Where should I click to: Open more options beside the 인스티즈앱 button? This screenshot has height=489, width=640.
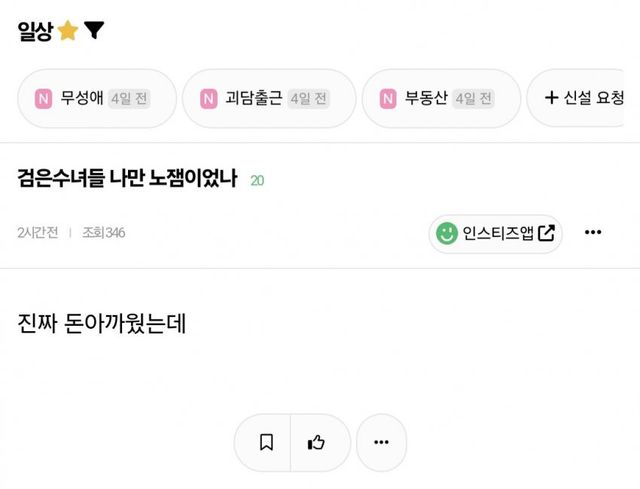pyautogui.click(x=593, y=233)
